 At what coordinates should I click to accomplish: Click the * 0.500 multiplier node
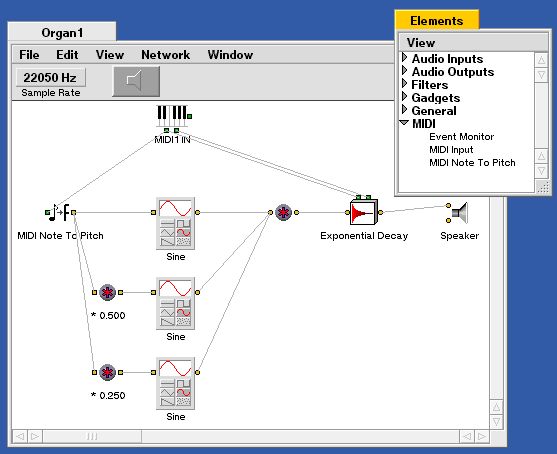coord(107,292)
